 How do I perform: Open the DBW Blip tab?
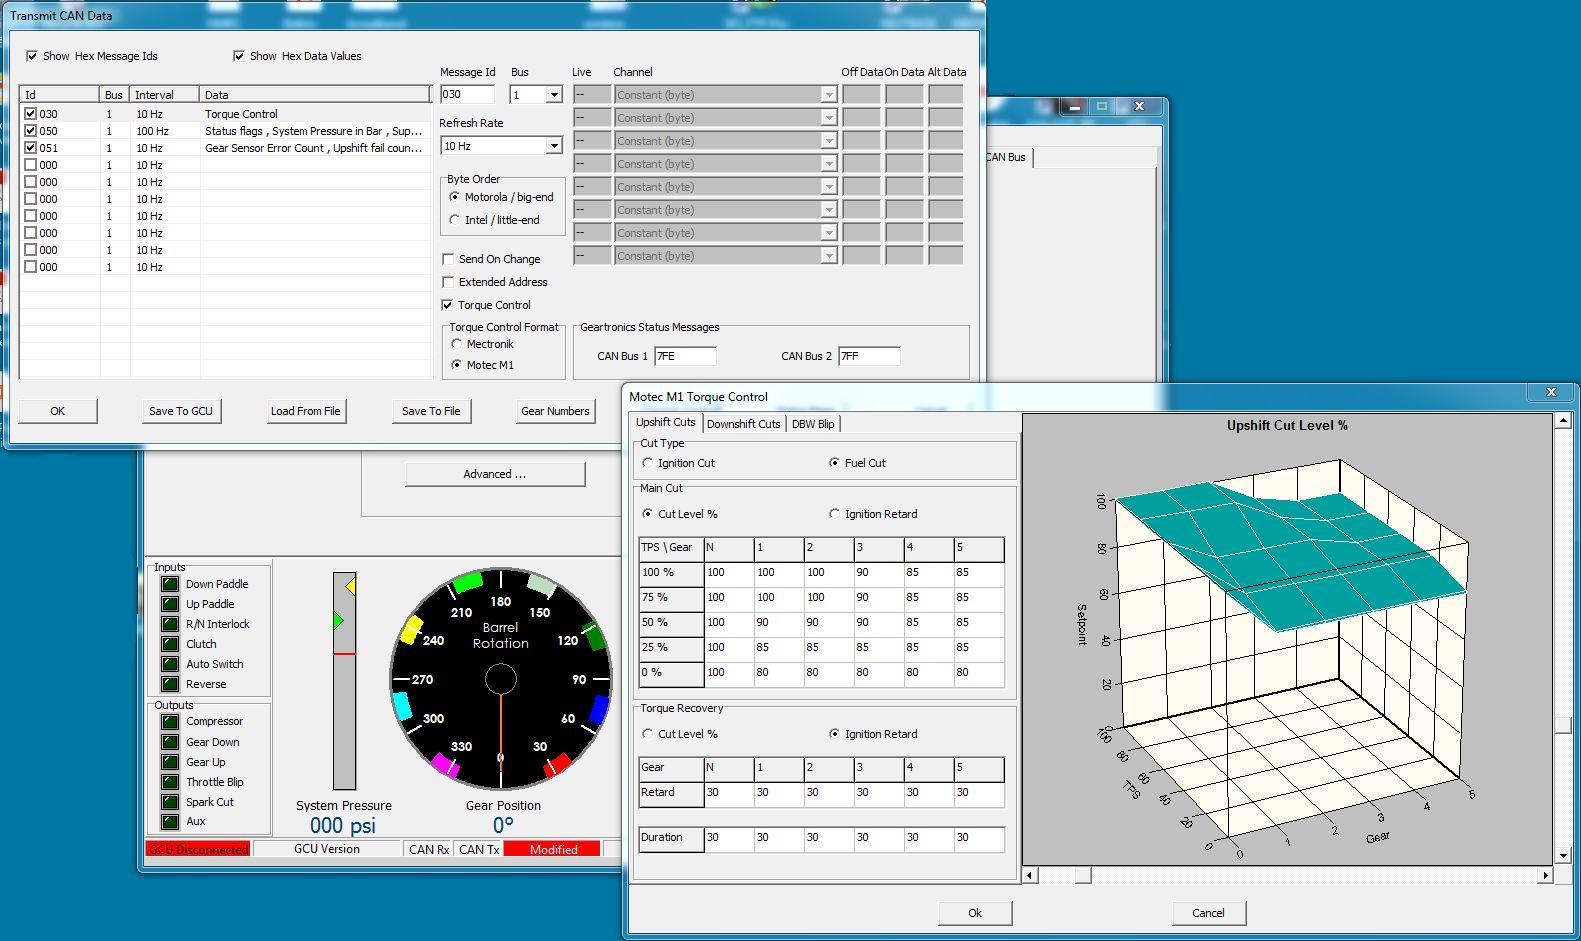(812, 424)
